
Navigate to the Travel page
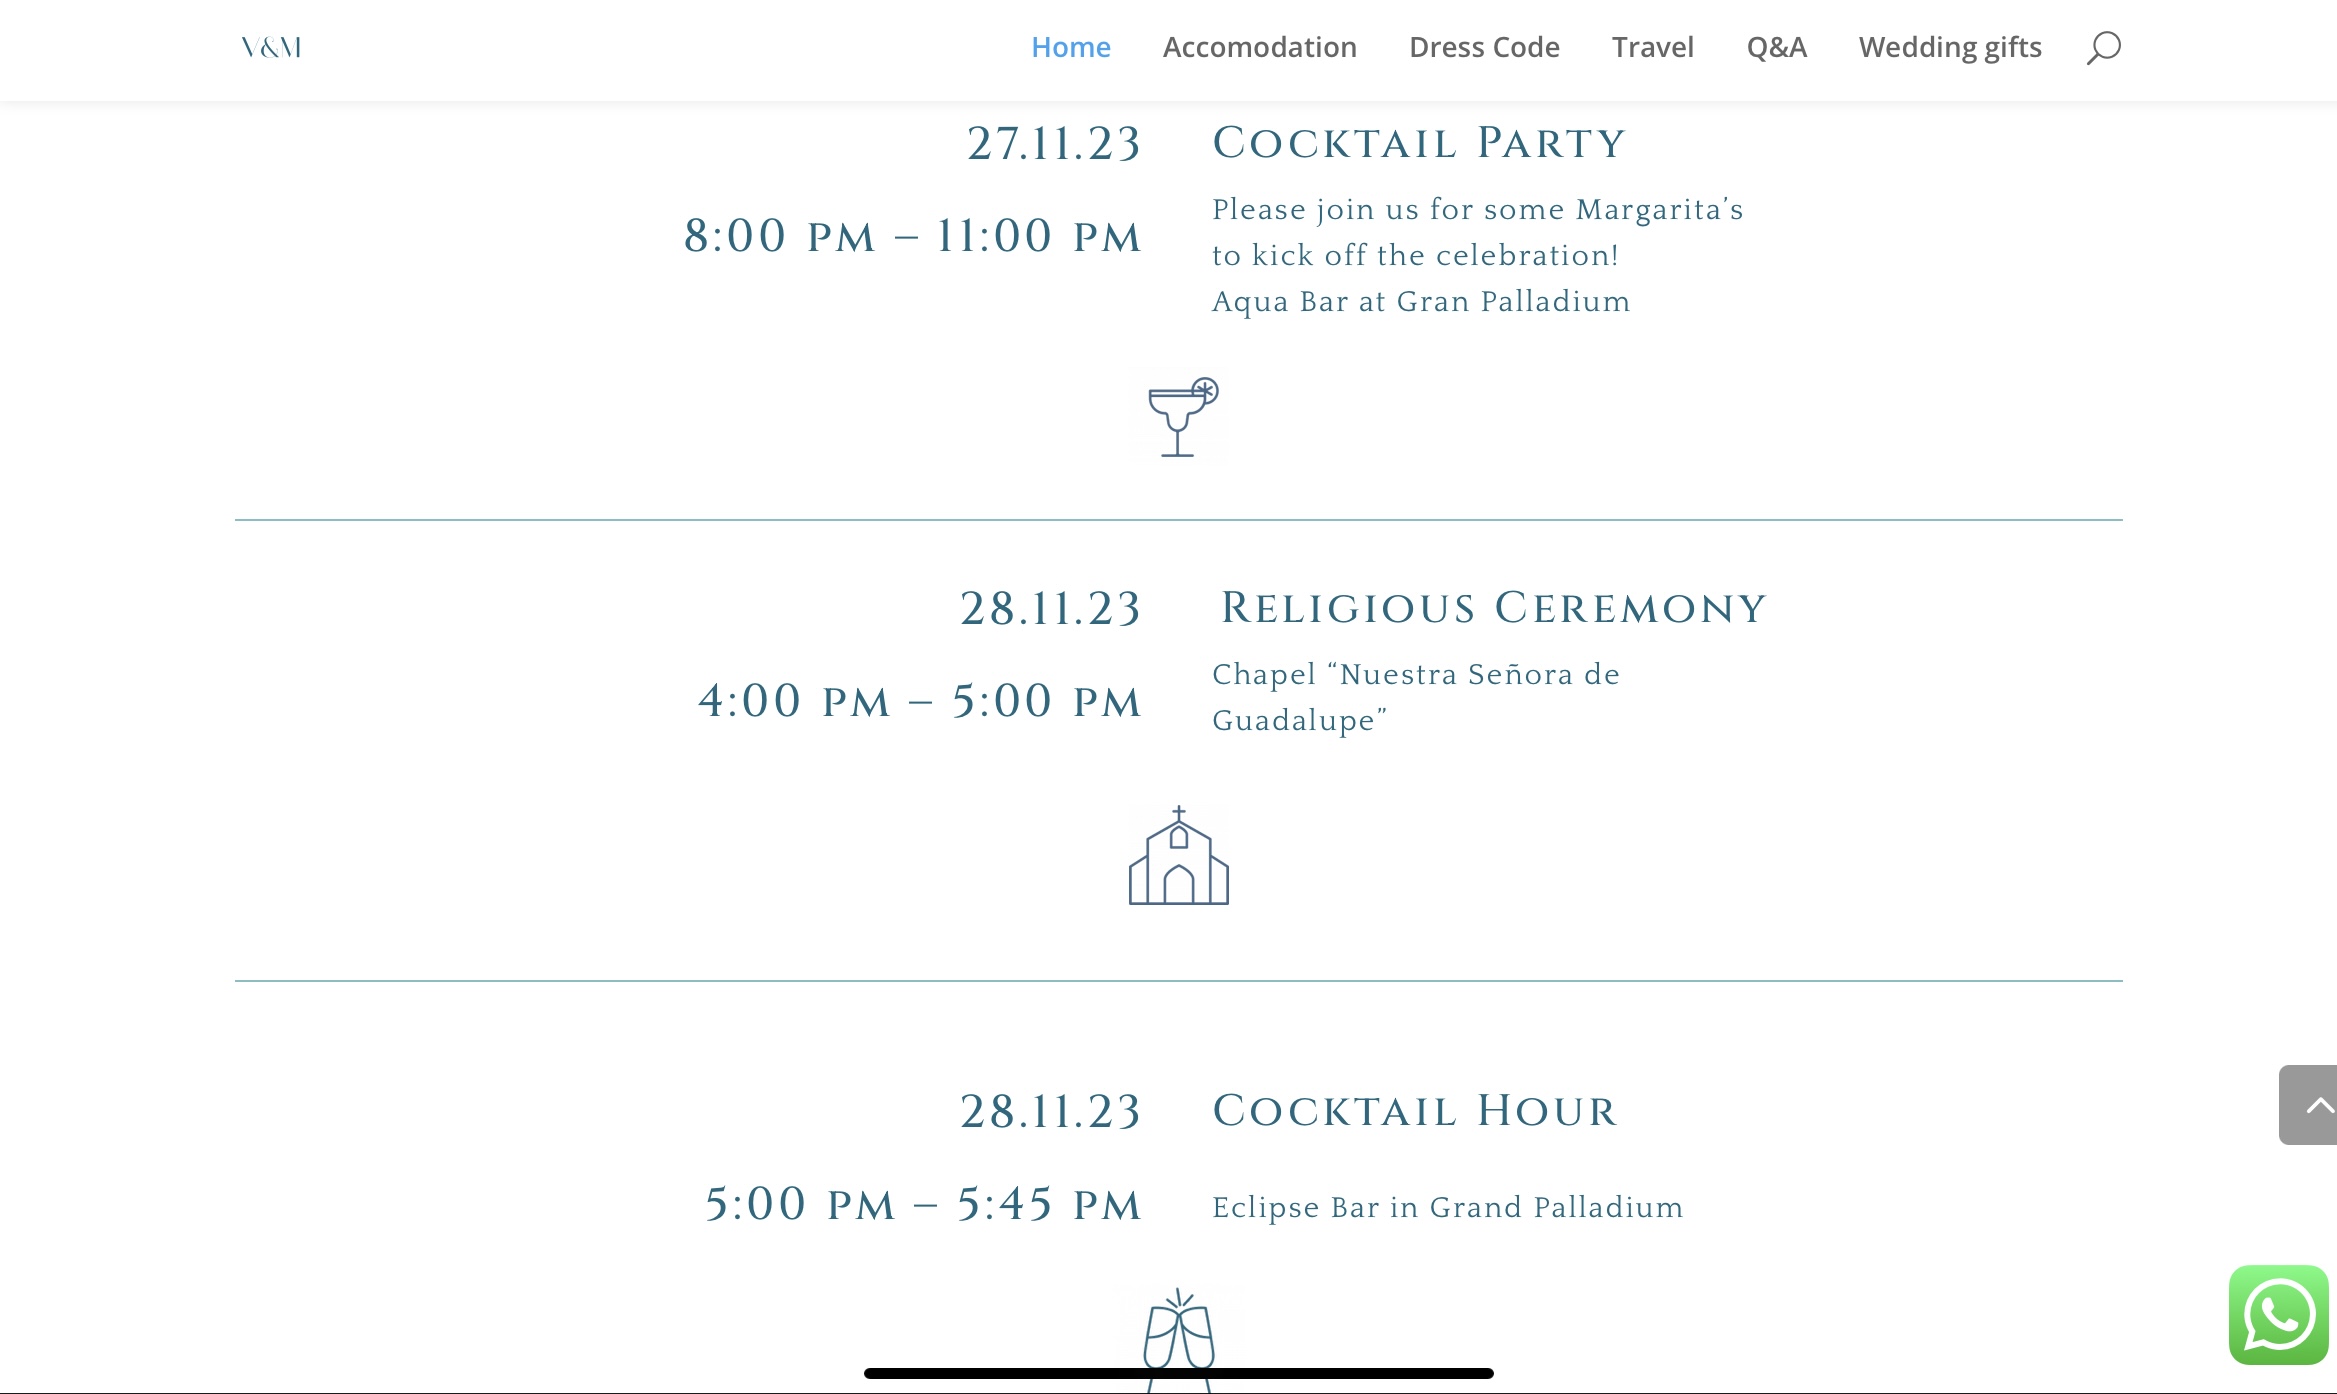1652,47
